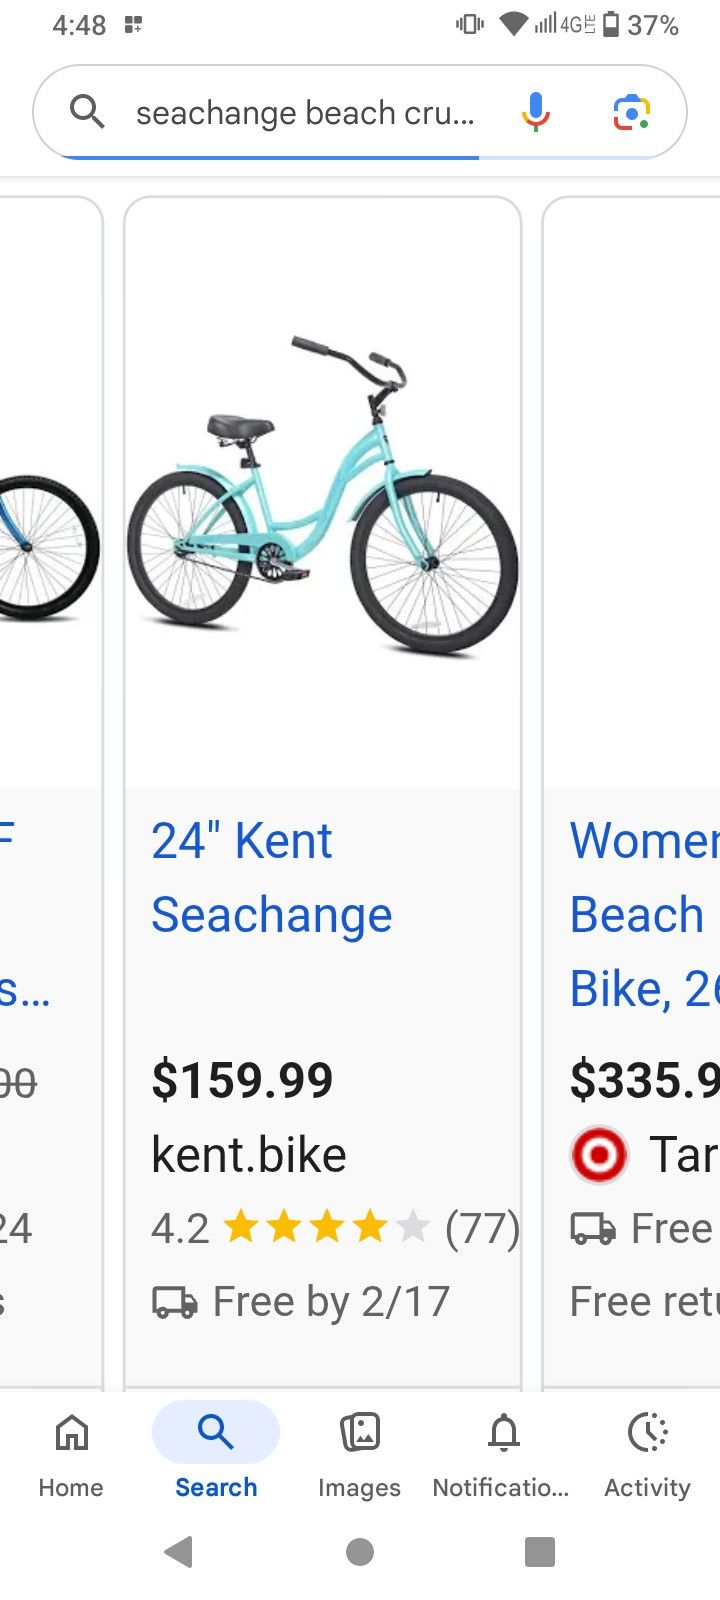Tap the 4.2 star rating row
720x1600 pixels.
[x=334, y=1227]
